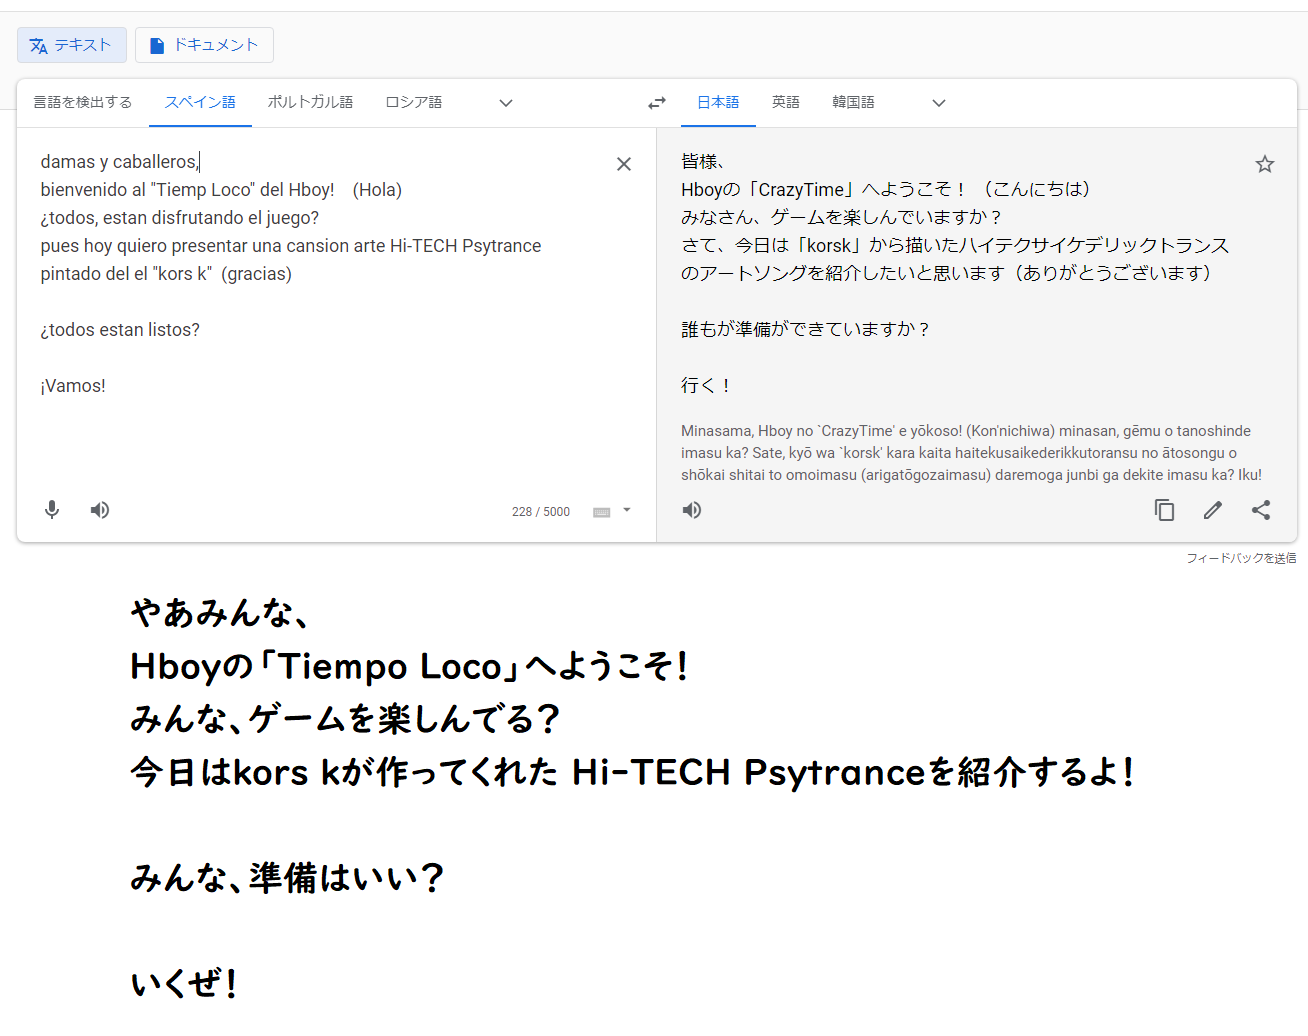Swap source and target languages
This screenshot has height=1036, width=1308.
tap(657, 103)
